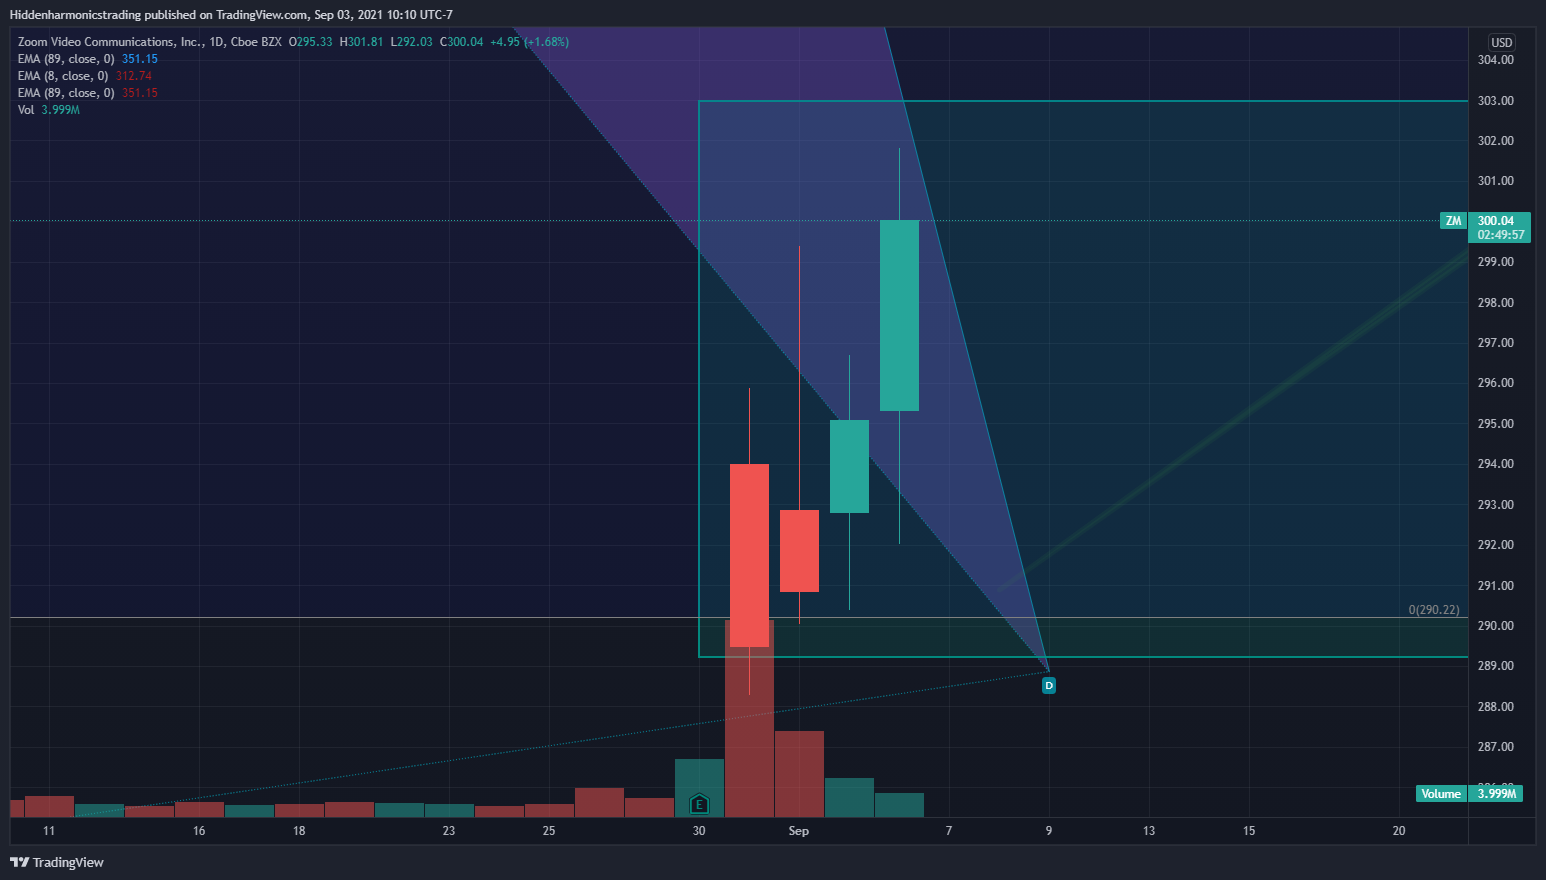The width and height of the screenshot is (1546, 880).
Task: Click the Volume label tag
Action: pyautogui.click(x=1441, y=793)
